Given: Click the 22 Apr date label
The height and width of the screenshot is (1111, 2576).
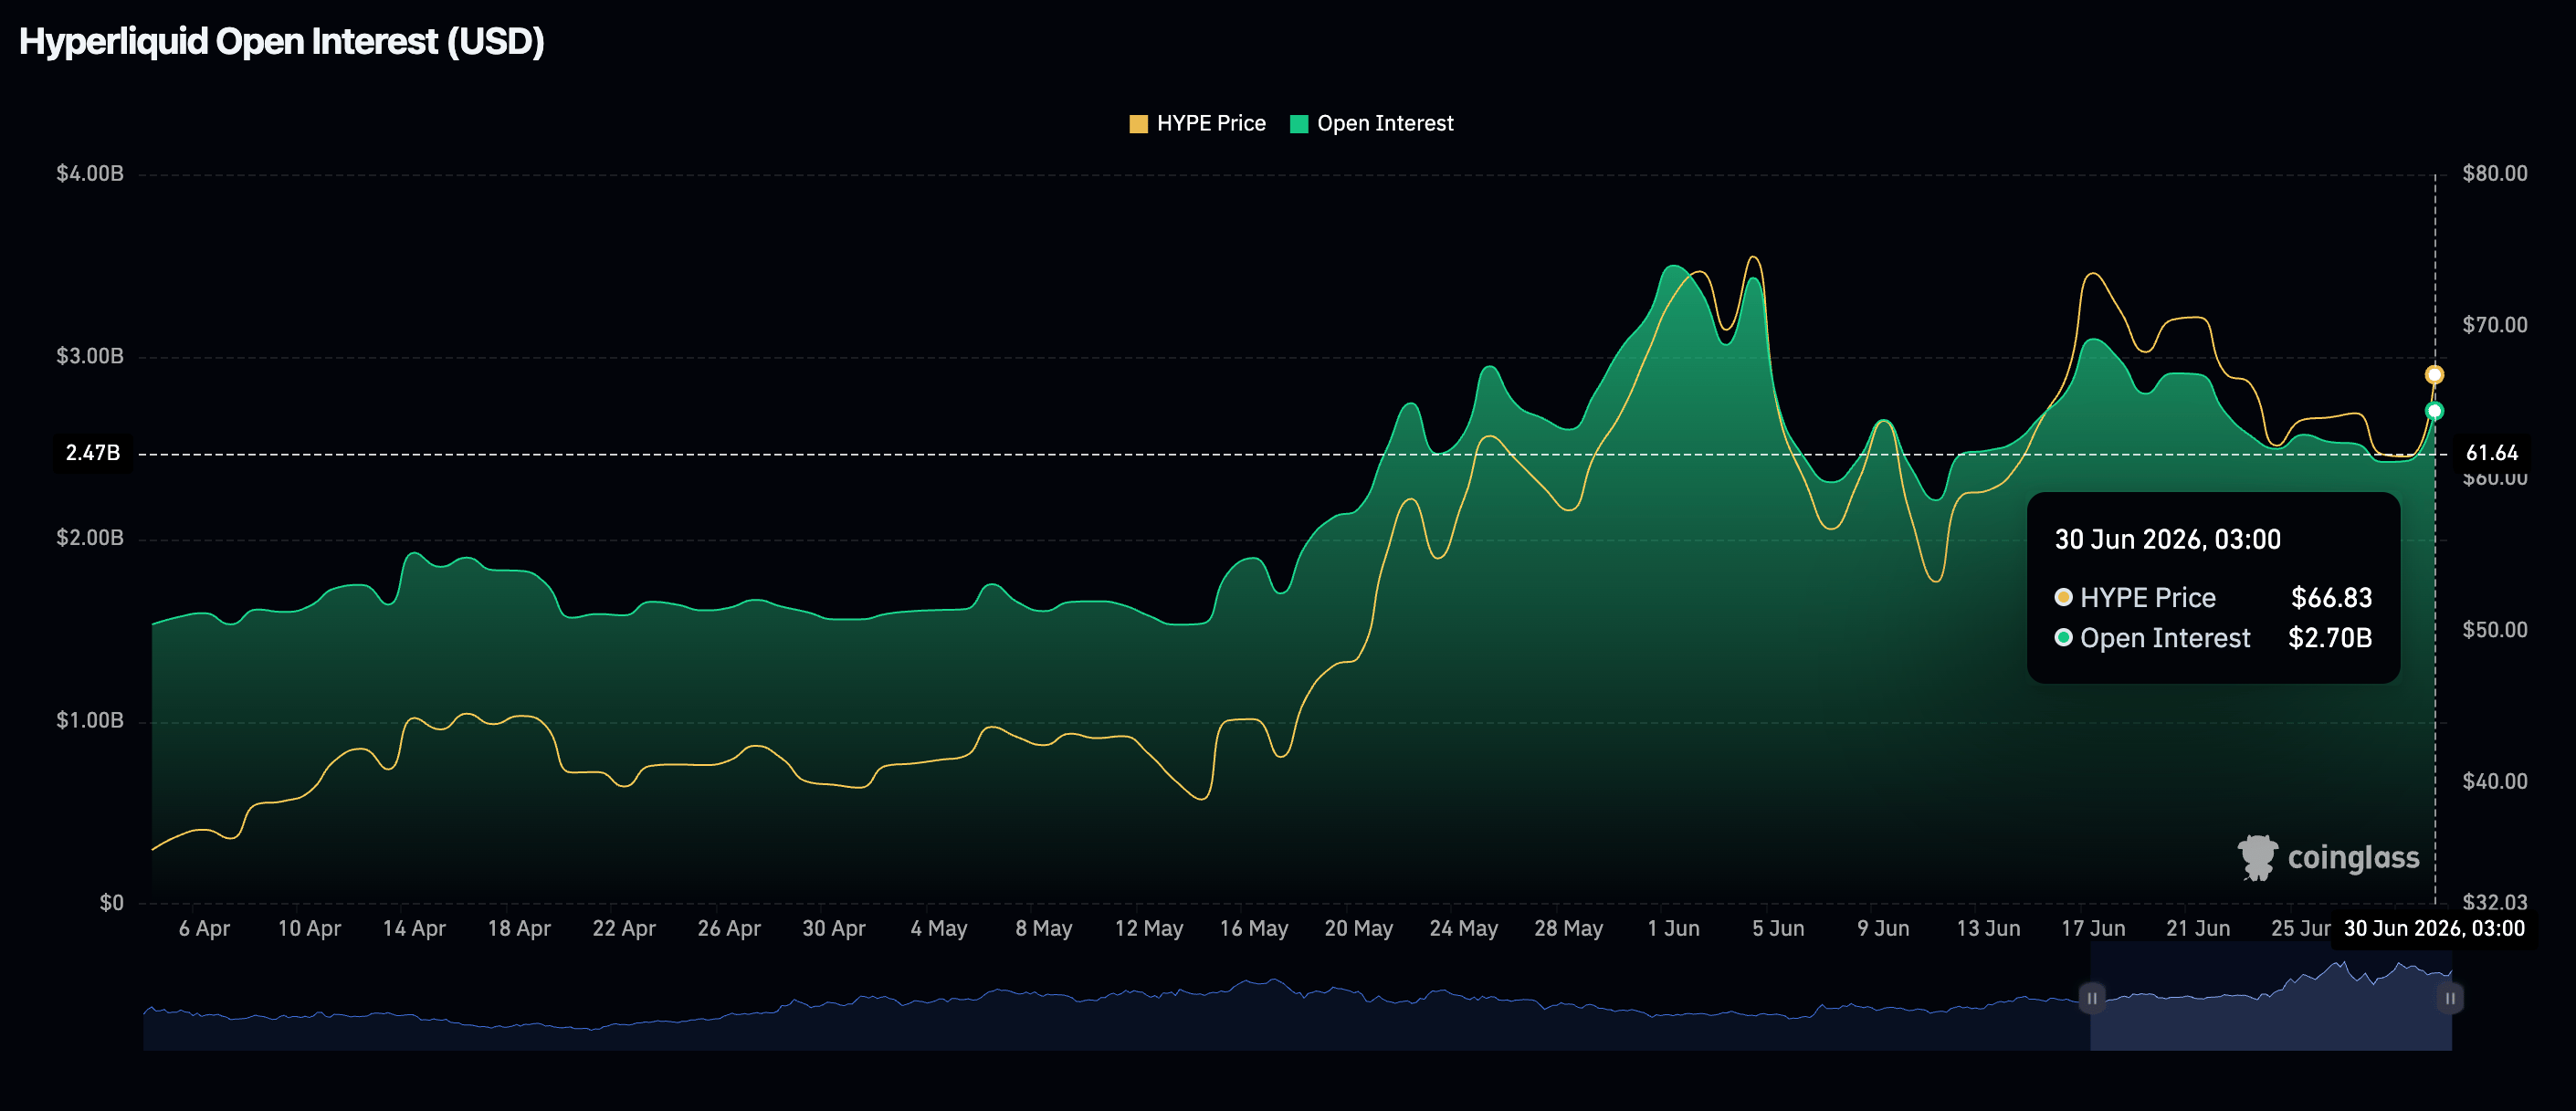Looking at the screenshot, I should click(x=624, y=928).
